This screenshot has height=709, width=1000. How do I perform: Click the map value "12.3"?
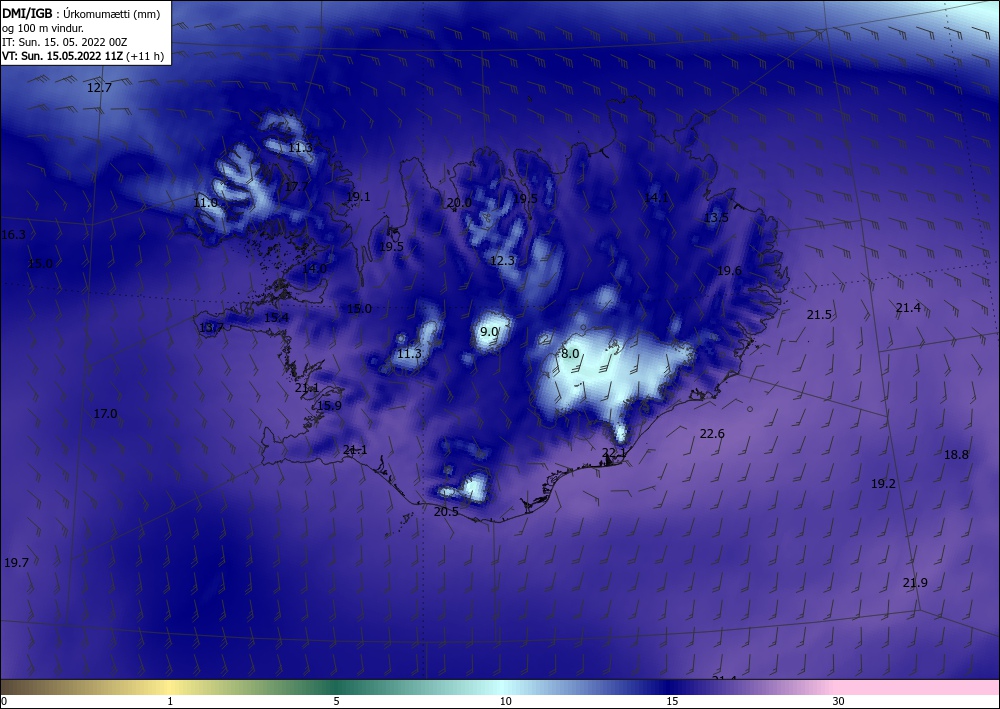pos(503,261)
